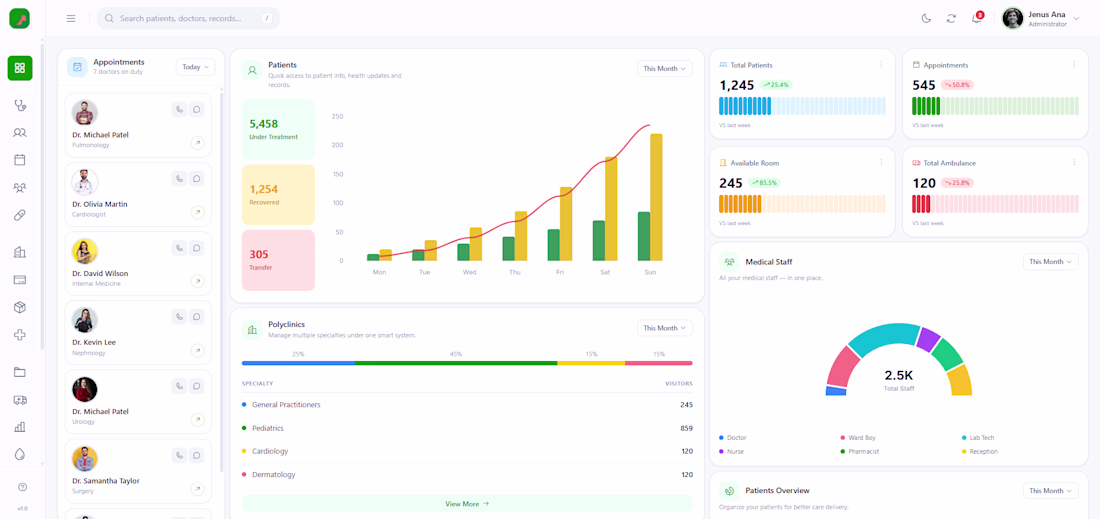Click View More in Polyclinics

pos(467,504)
